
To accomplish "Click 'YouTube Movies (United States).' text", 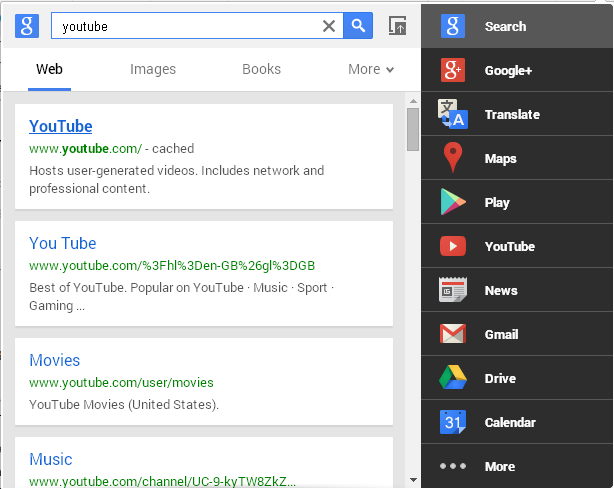I will [124, 404].
